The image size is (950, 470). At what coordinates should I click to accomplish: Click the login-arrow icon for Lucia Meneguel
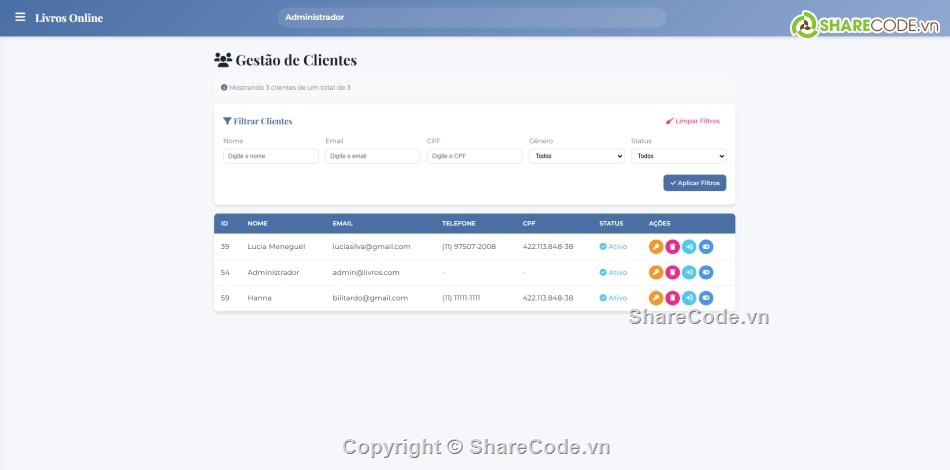coord(689,246)
